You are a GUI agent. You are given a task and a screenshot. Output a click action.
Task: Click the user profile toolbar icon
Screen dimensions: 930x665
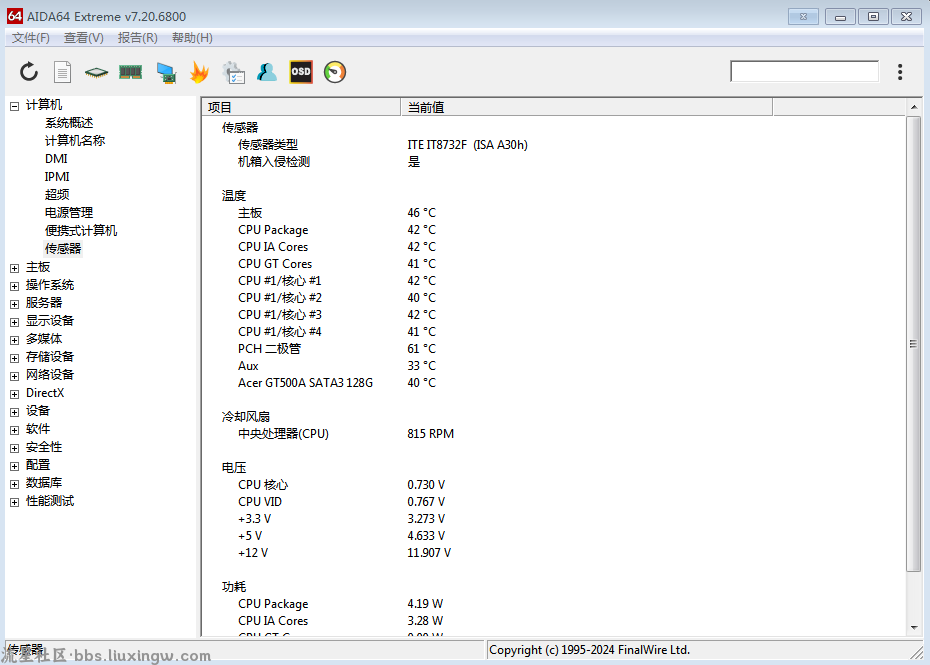[x=267, y=72]
